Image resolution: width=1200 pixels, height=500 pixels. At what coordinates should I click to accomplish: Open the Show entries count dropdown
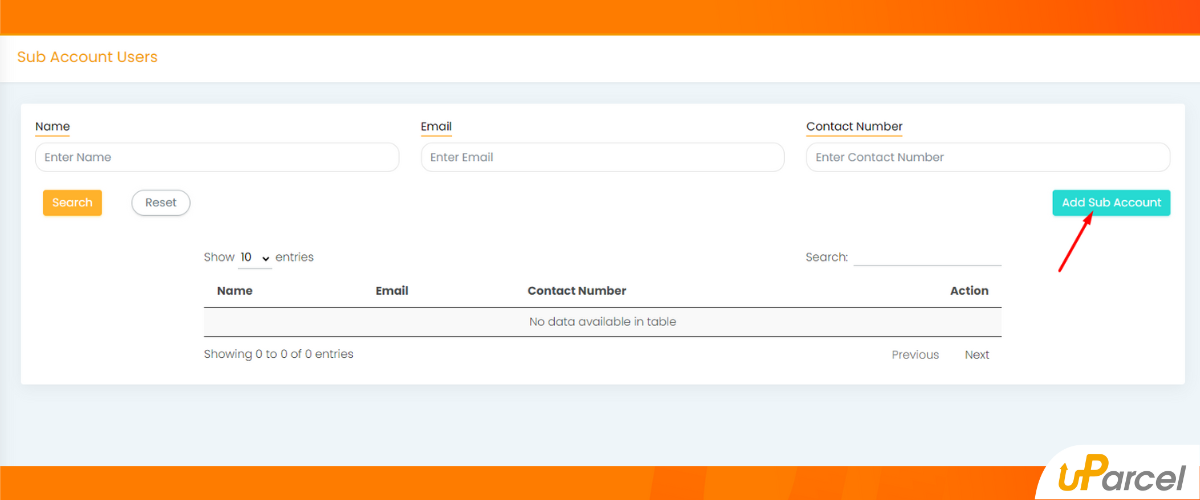click(x=255, y=258)
